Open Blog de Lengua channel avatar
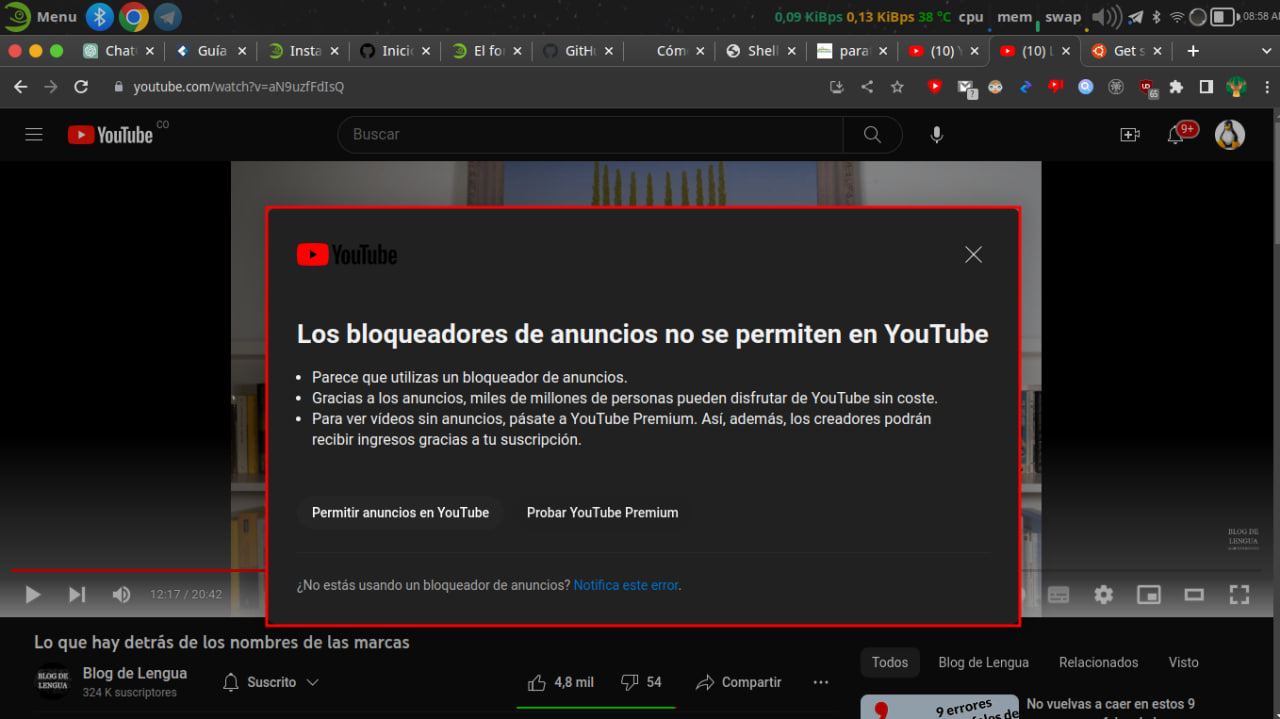Screen dimensions: 1280x719 [53, 681]
